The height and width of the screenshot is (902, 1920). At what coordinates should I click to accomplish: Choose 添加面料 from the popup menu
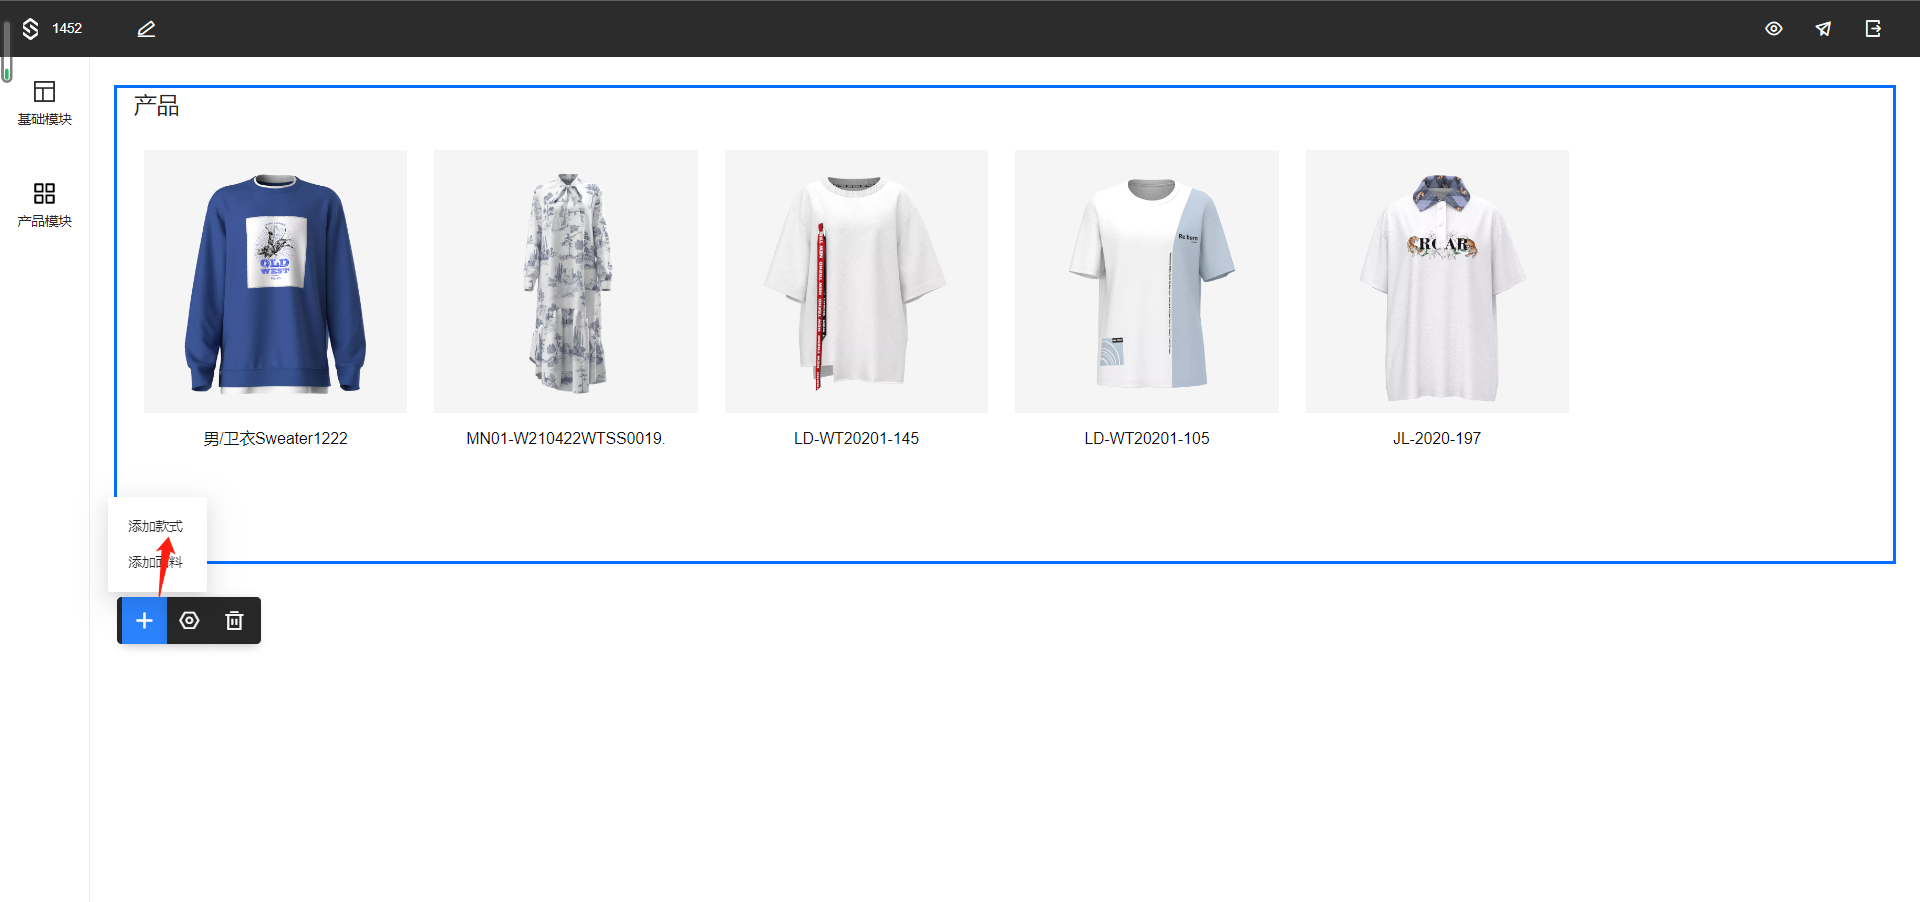pyautogui.click(x=155, y=562)
